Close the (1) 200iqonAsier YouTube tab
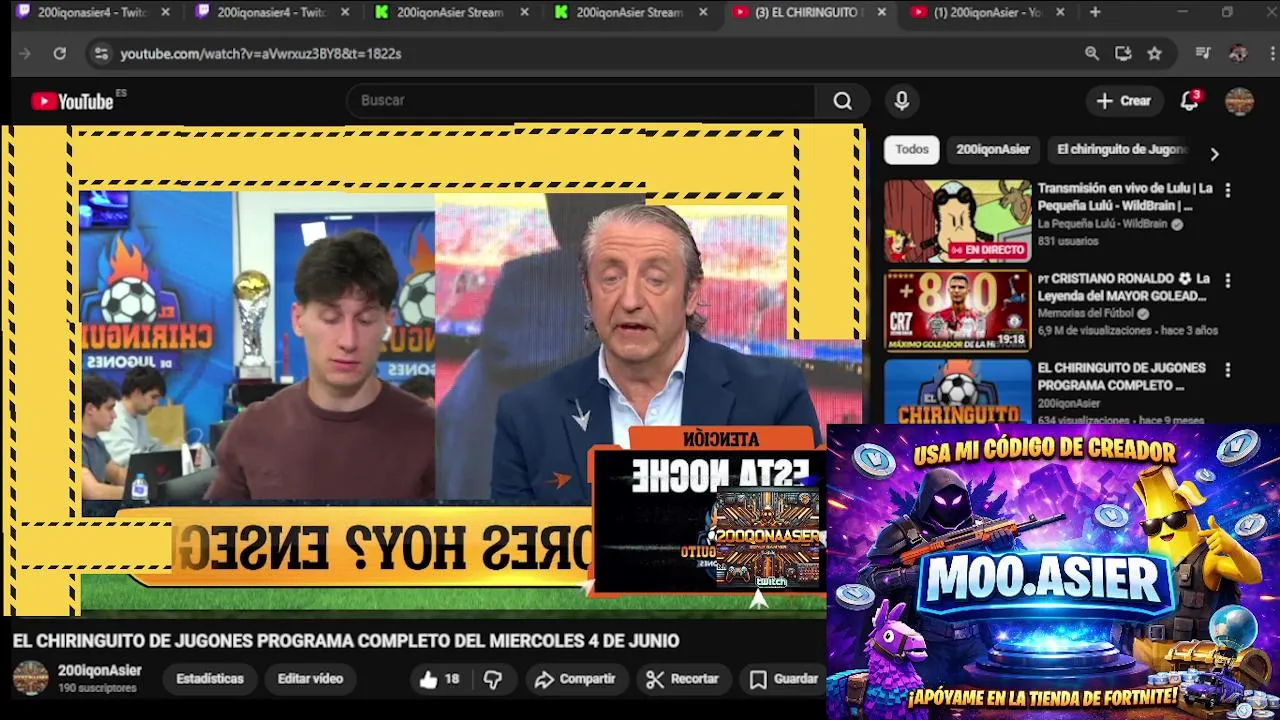 tap(1060, 12)
